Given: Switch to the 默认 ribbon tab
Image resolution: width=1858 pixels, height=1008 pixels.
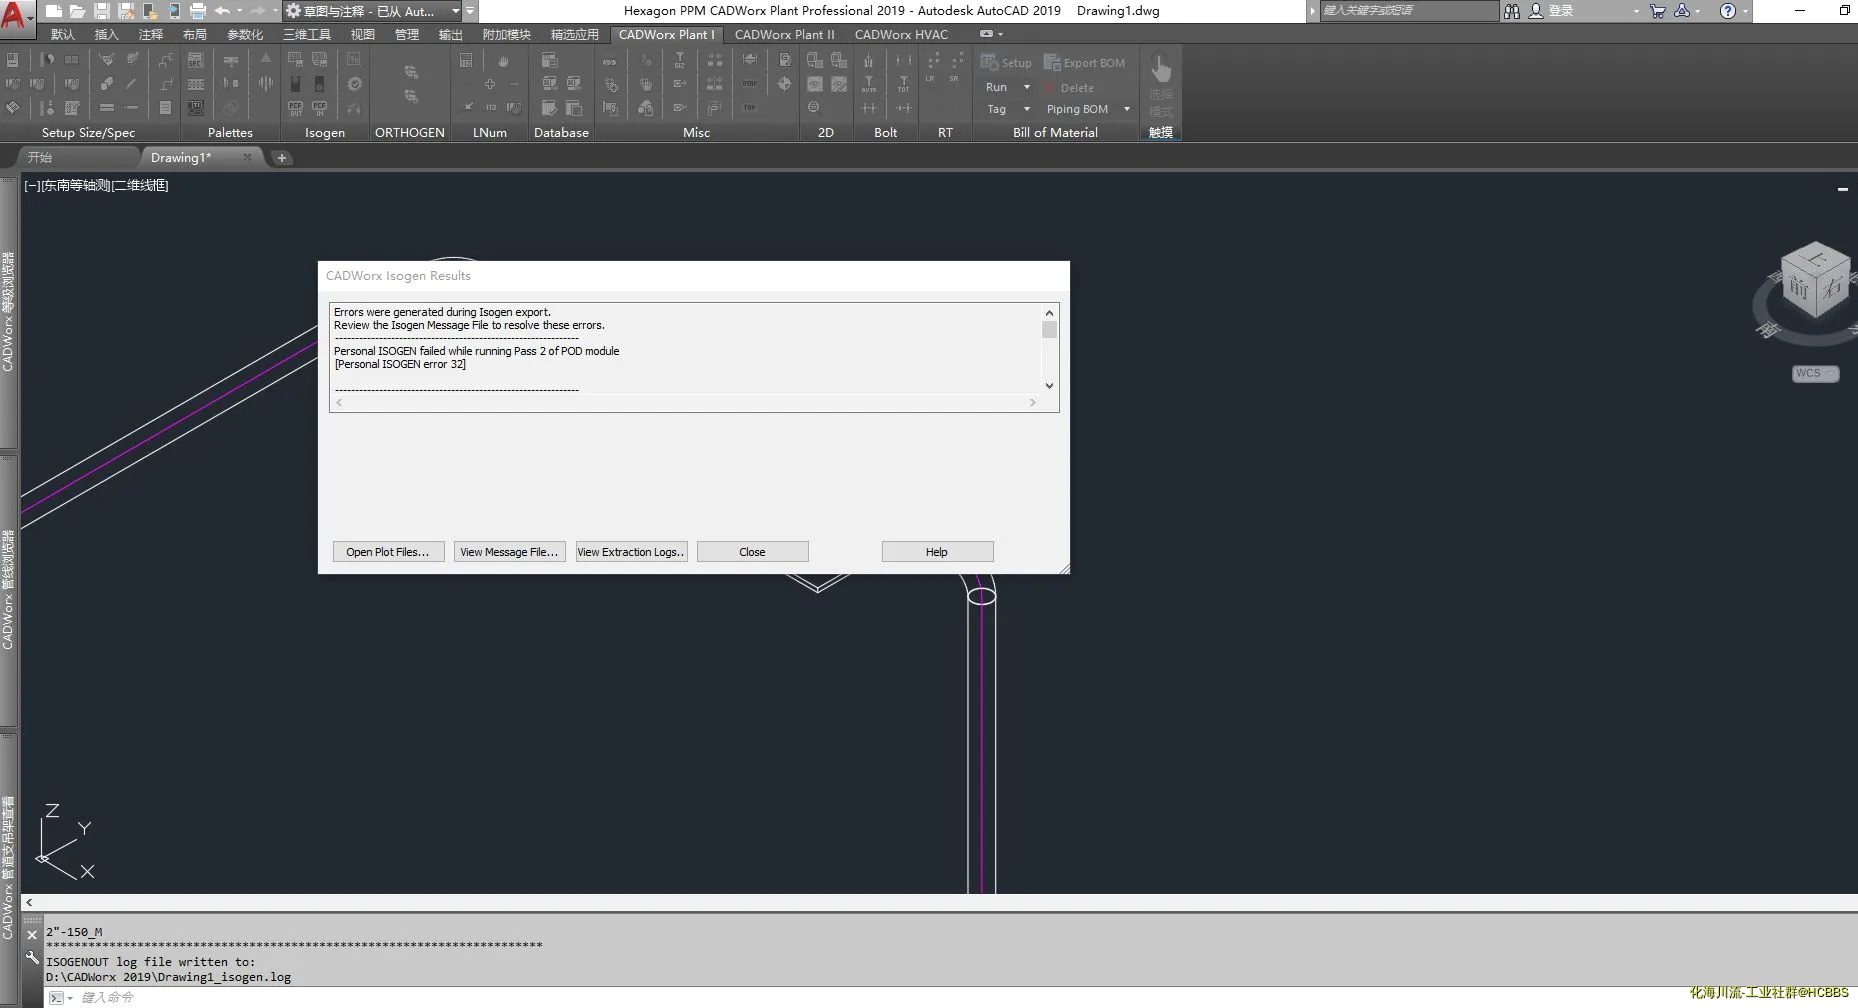Looking at the screenshot, I should tap(63, 34).
